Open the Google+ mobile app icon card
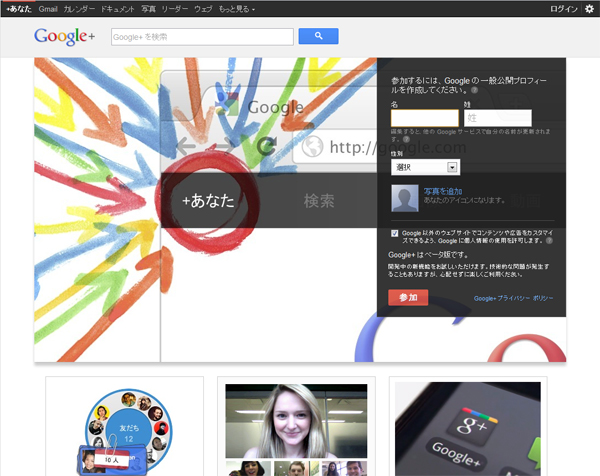This screenshot has width=600, height=476. [468, 426]
